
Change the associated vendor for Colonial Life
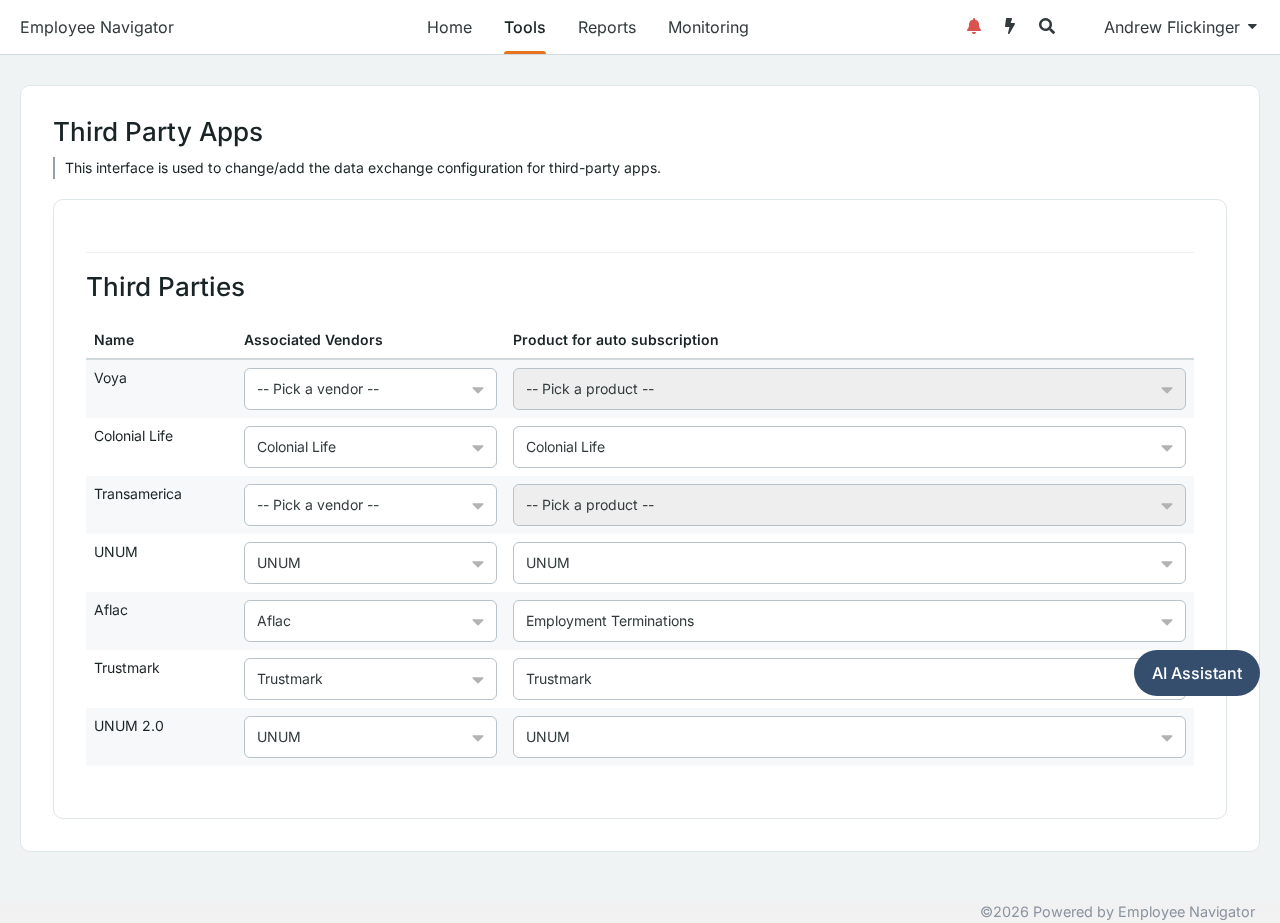(x=370, y=447)
